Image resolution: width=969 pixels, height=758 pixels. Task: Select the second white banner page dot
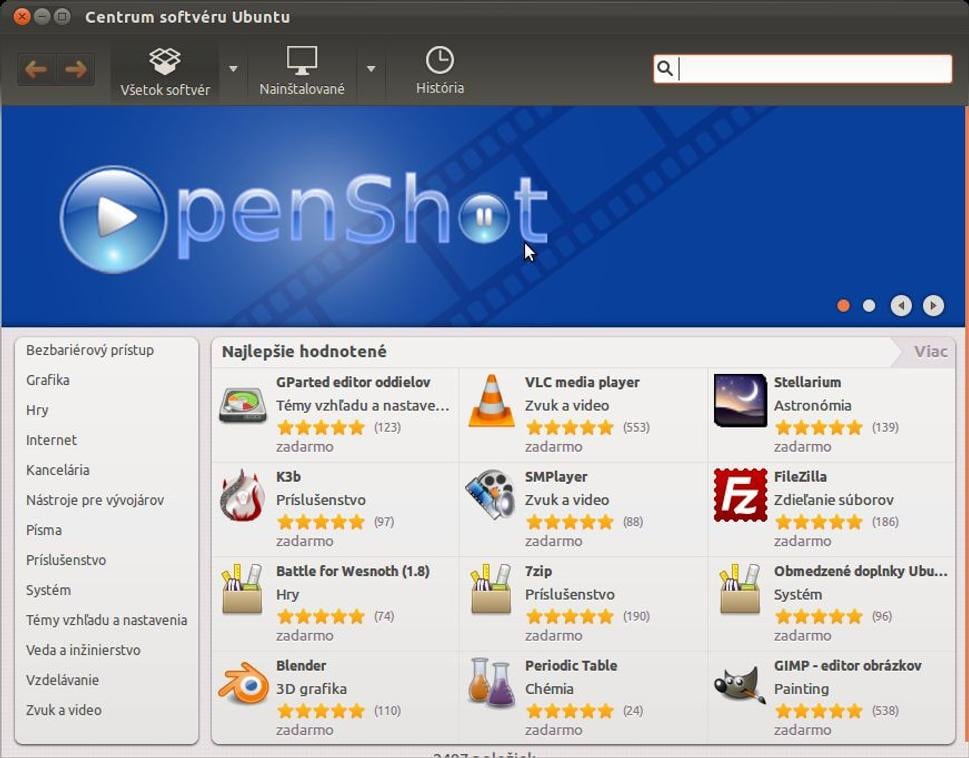(x=869, y=305)
